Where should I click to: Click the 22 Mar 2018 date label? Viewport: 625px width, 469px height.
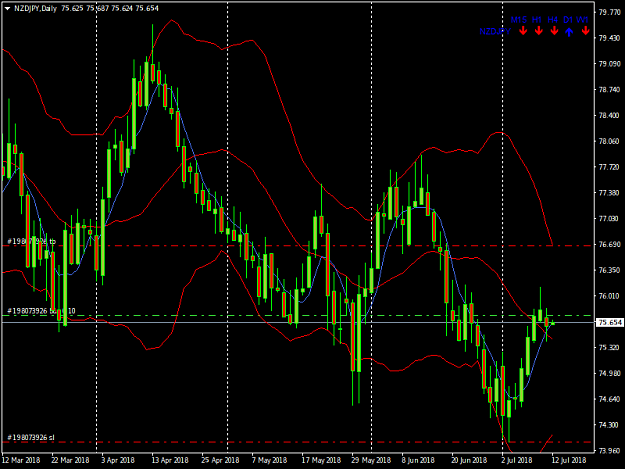[70, 460]
